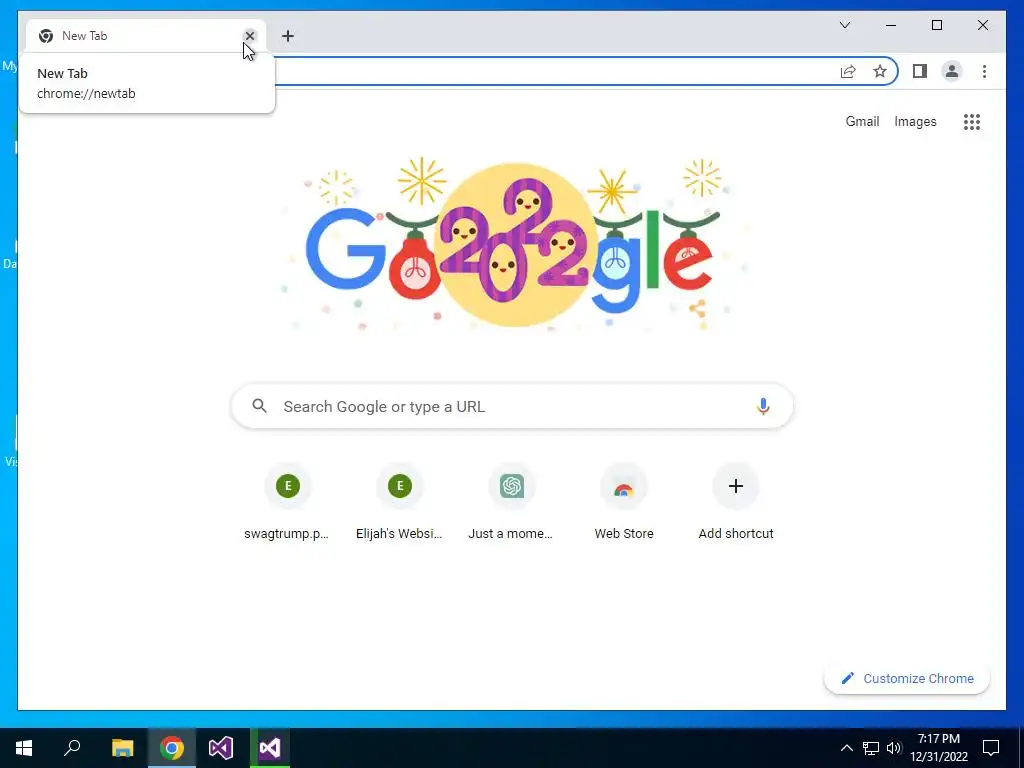The height and width of the screenshot is (768, 1024).
Task: Open the taskbar clock showing 7:17 PM
Action: (939, 748)
